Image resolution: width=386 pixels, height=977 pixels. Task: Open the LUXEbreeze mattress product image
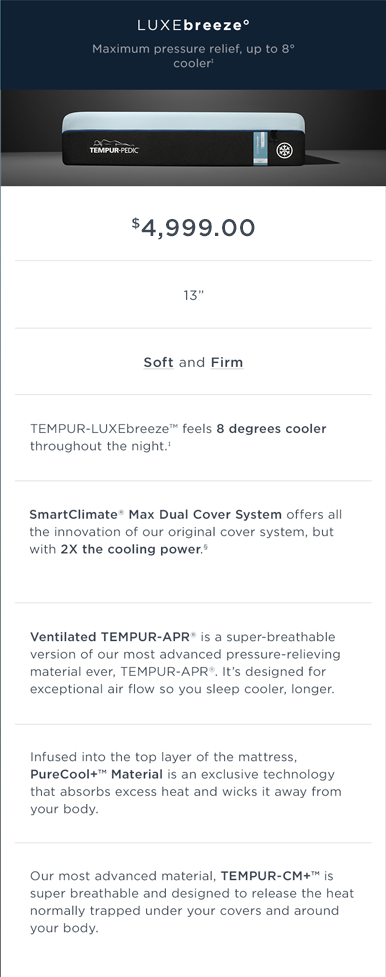coord(193,138)
